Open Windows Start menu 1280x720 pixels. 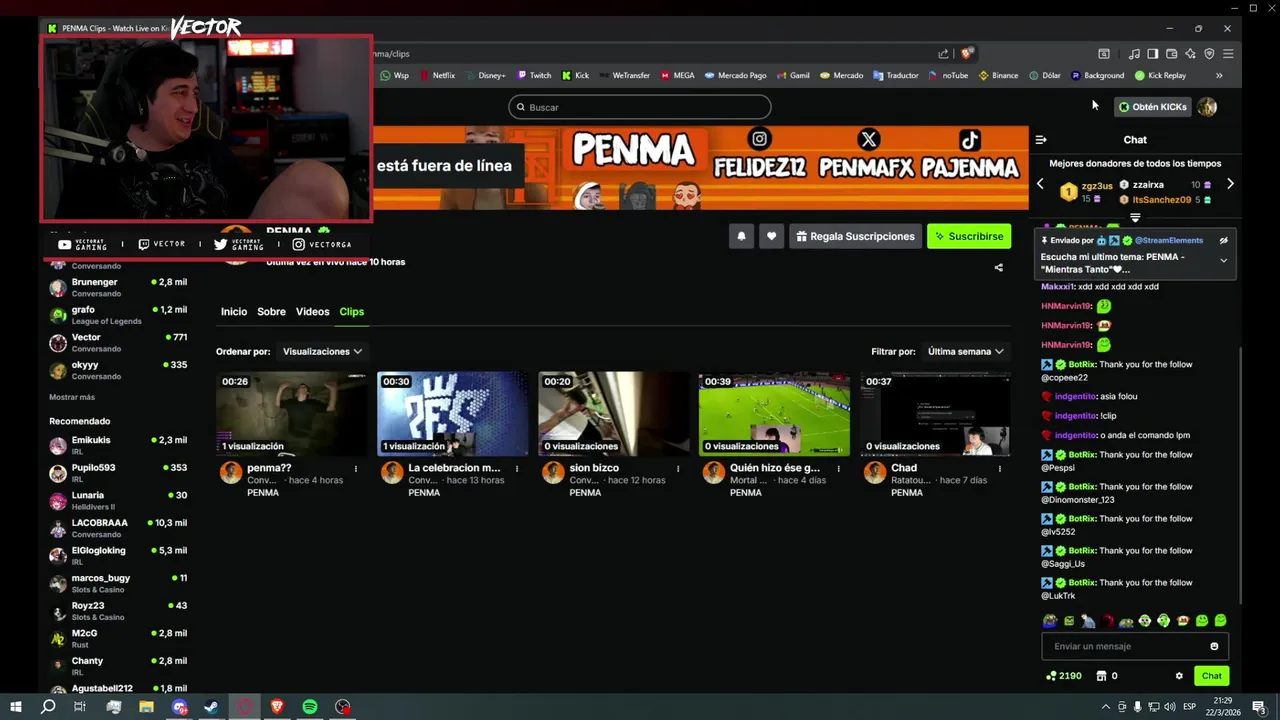(x=15, y=707)
